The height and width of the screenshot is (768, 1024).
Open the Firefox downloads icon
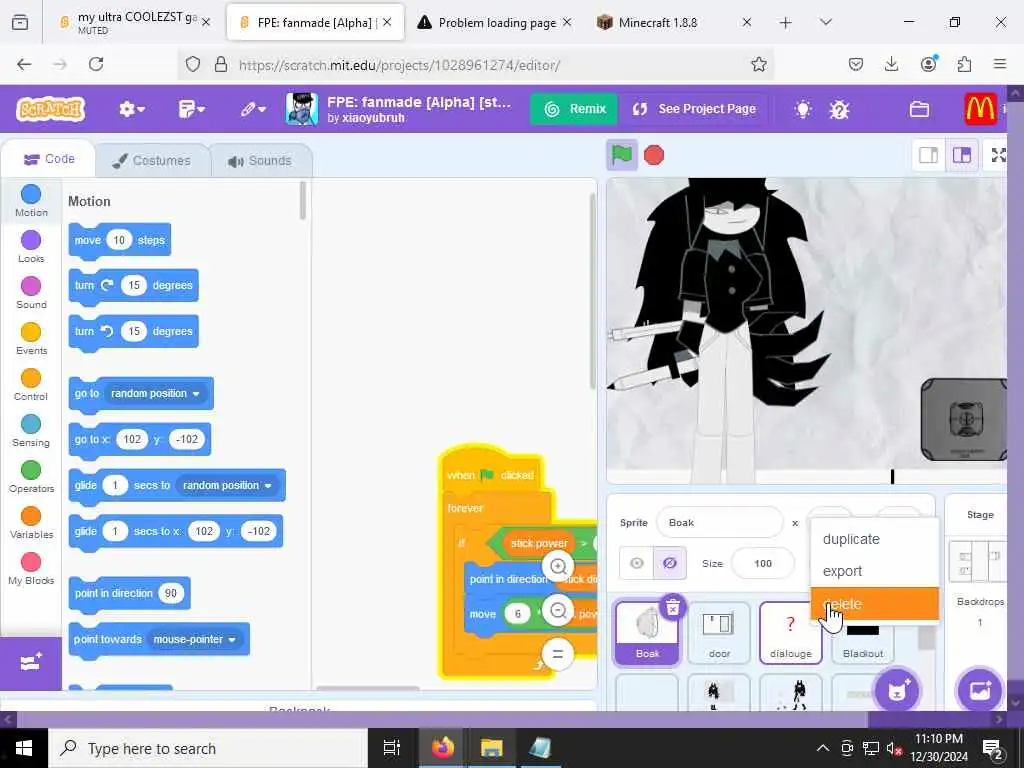tap(891, 64)
